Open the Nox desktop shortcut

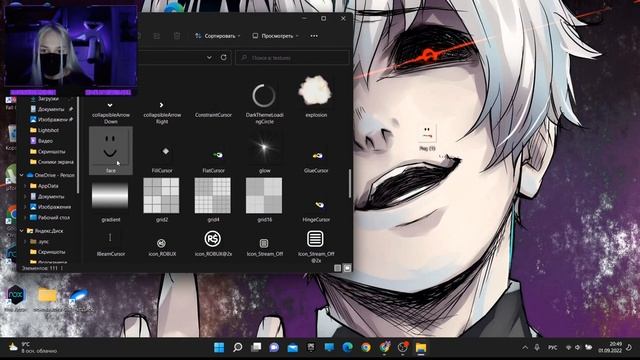coord(16,298)
